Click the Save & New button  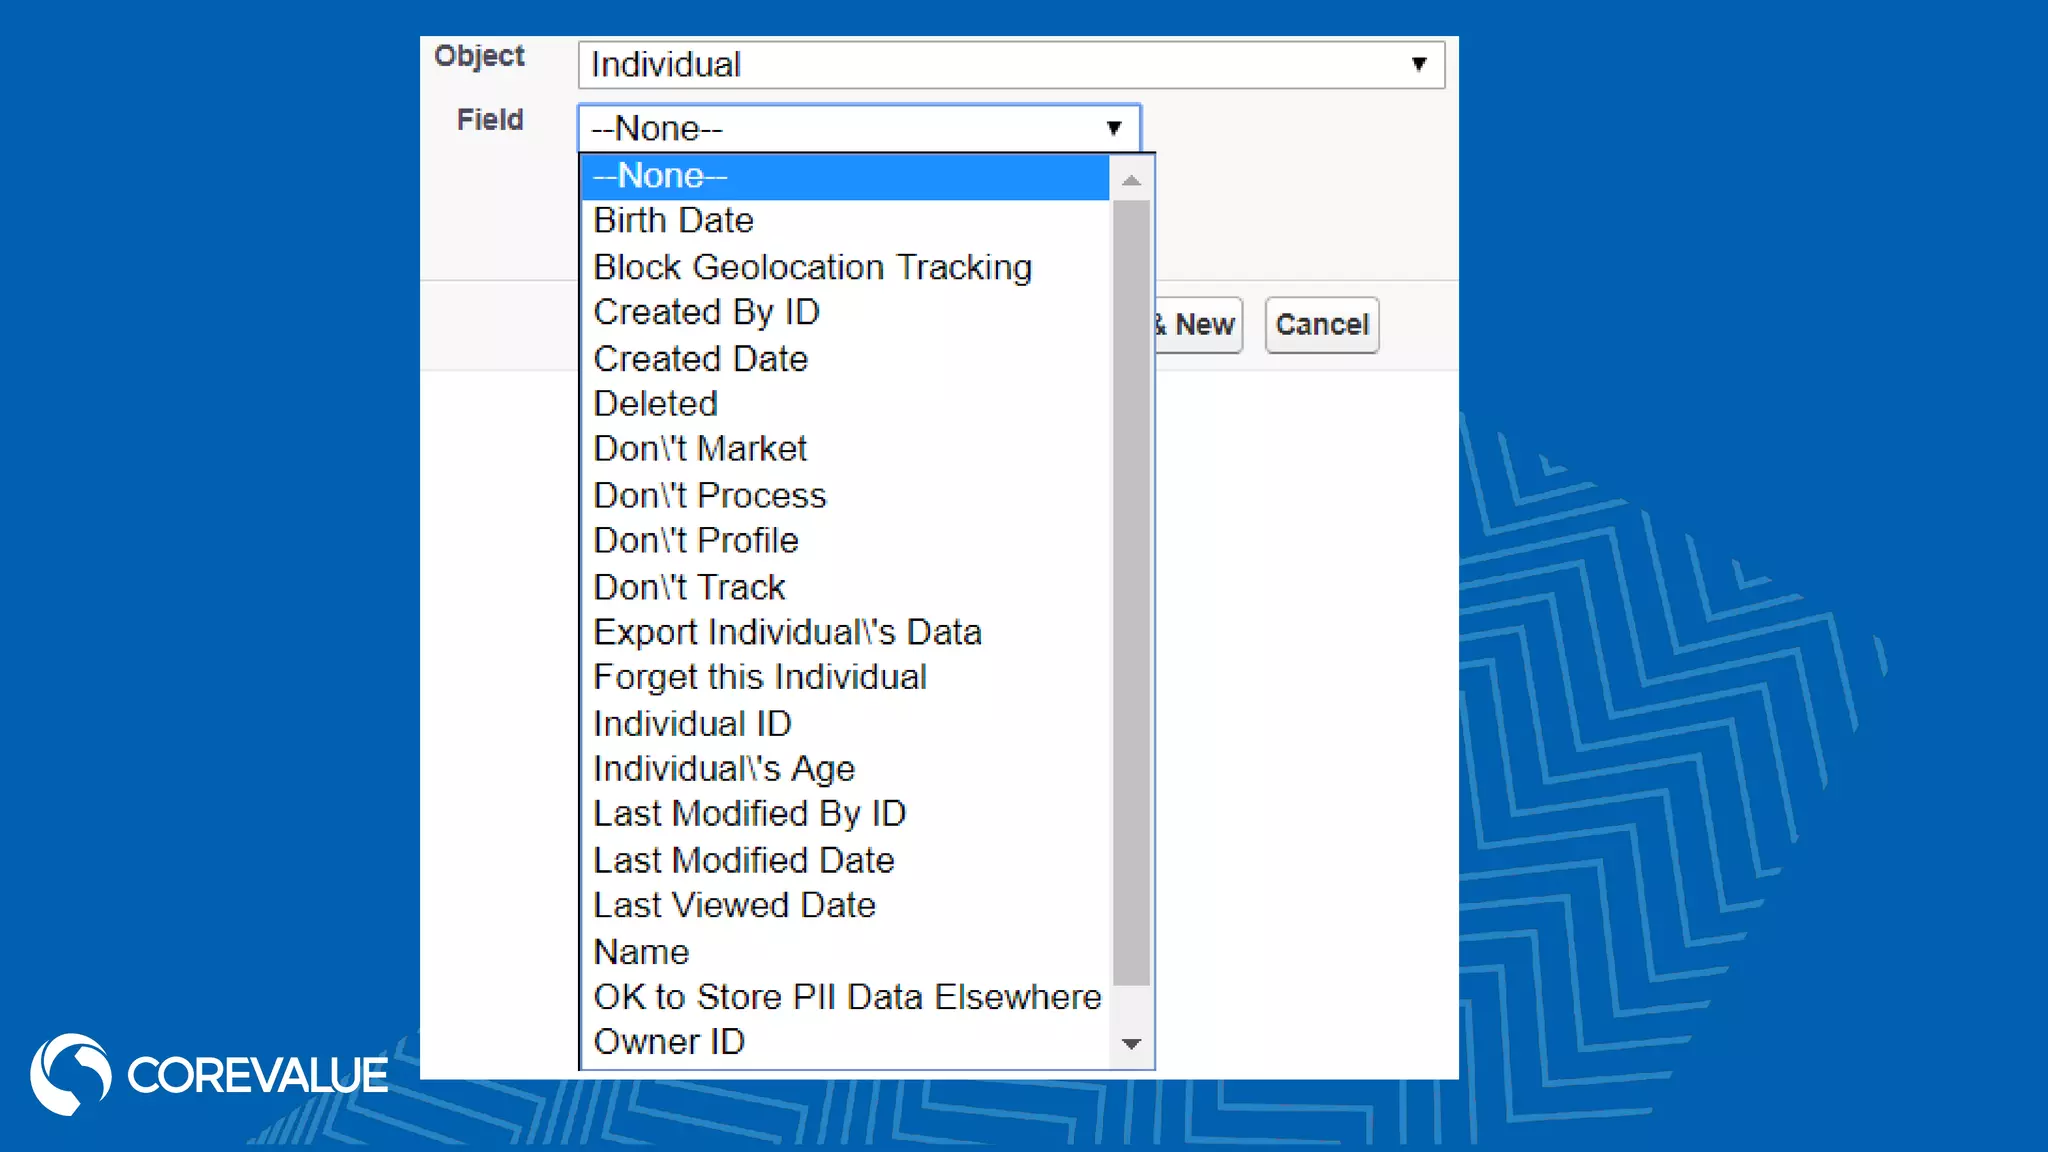[1198, 325]
